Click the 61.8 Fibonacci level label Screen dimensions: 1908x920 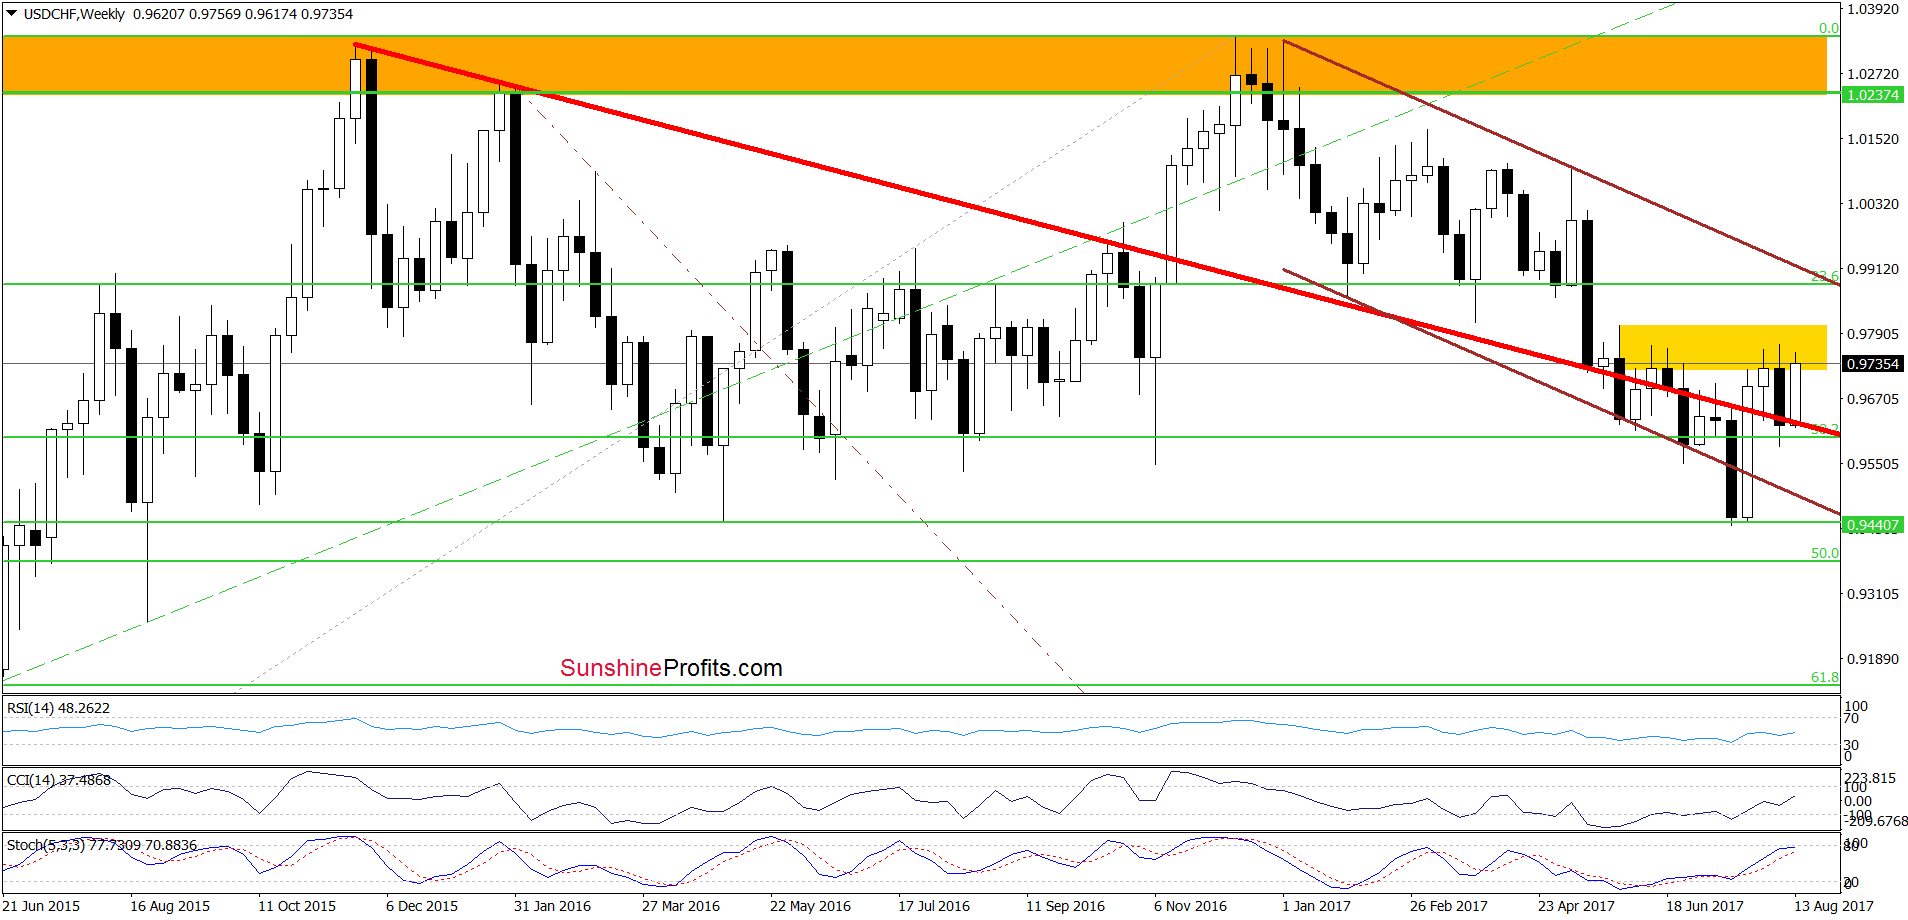(1824, 677)
